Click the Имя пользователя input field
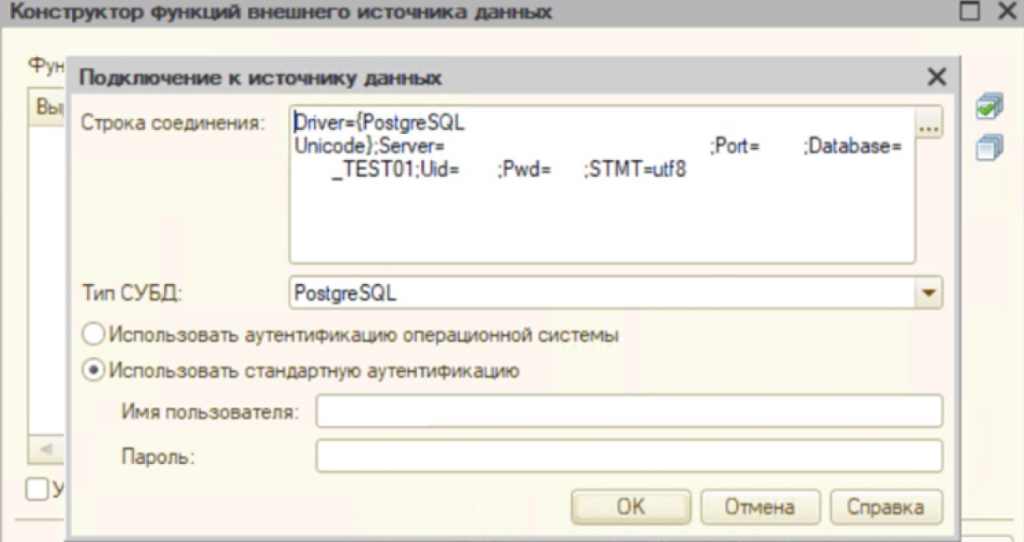 click(629, 411)
